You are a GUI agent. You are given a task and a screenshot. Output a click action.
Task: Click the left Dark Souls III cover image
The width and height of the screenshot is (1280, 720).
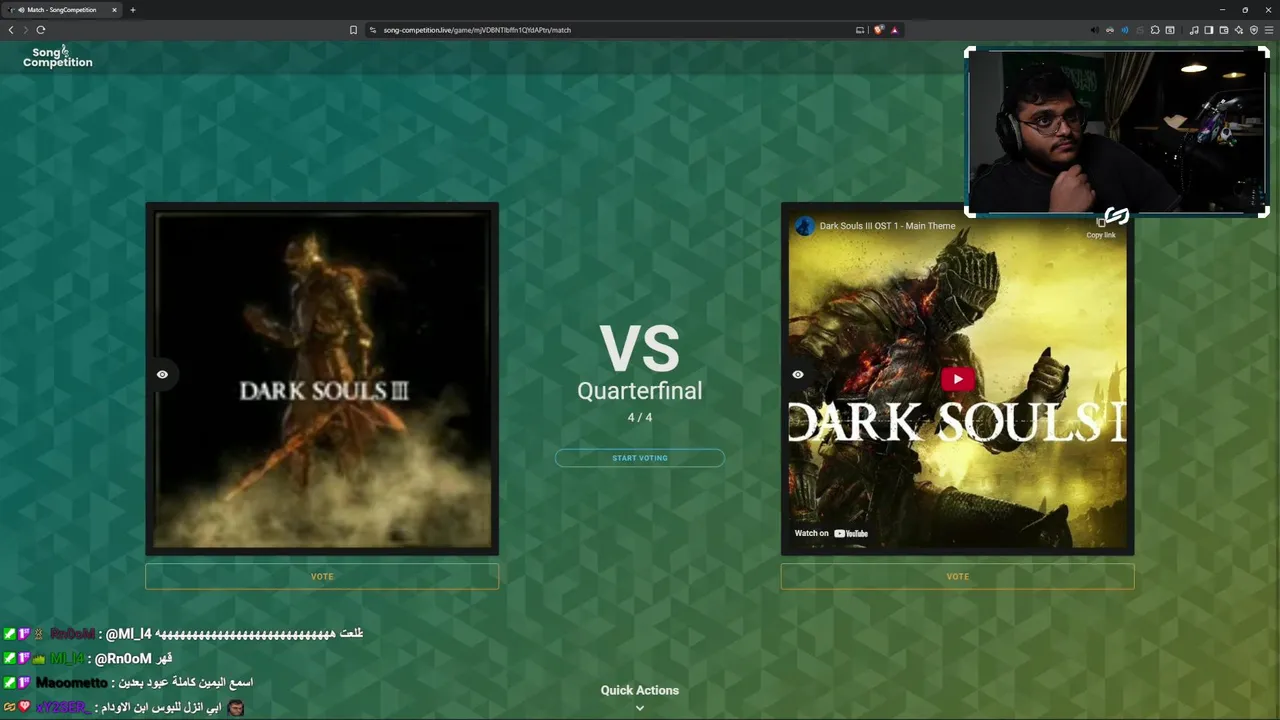tap(322, 379)
